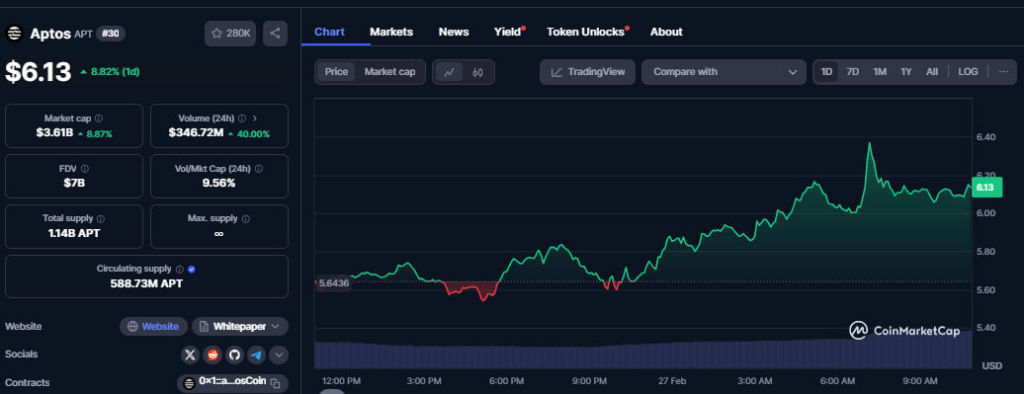The width and height of the screenshot is (1024, 394).
Task: Expand the Whitepaper dropdown
Action: coord(240,326)
